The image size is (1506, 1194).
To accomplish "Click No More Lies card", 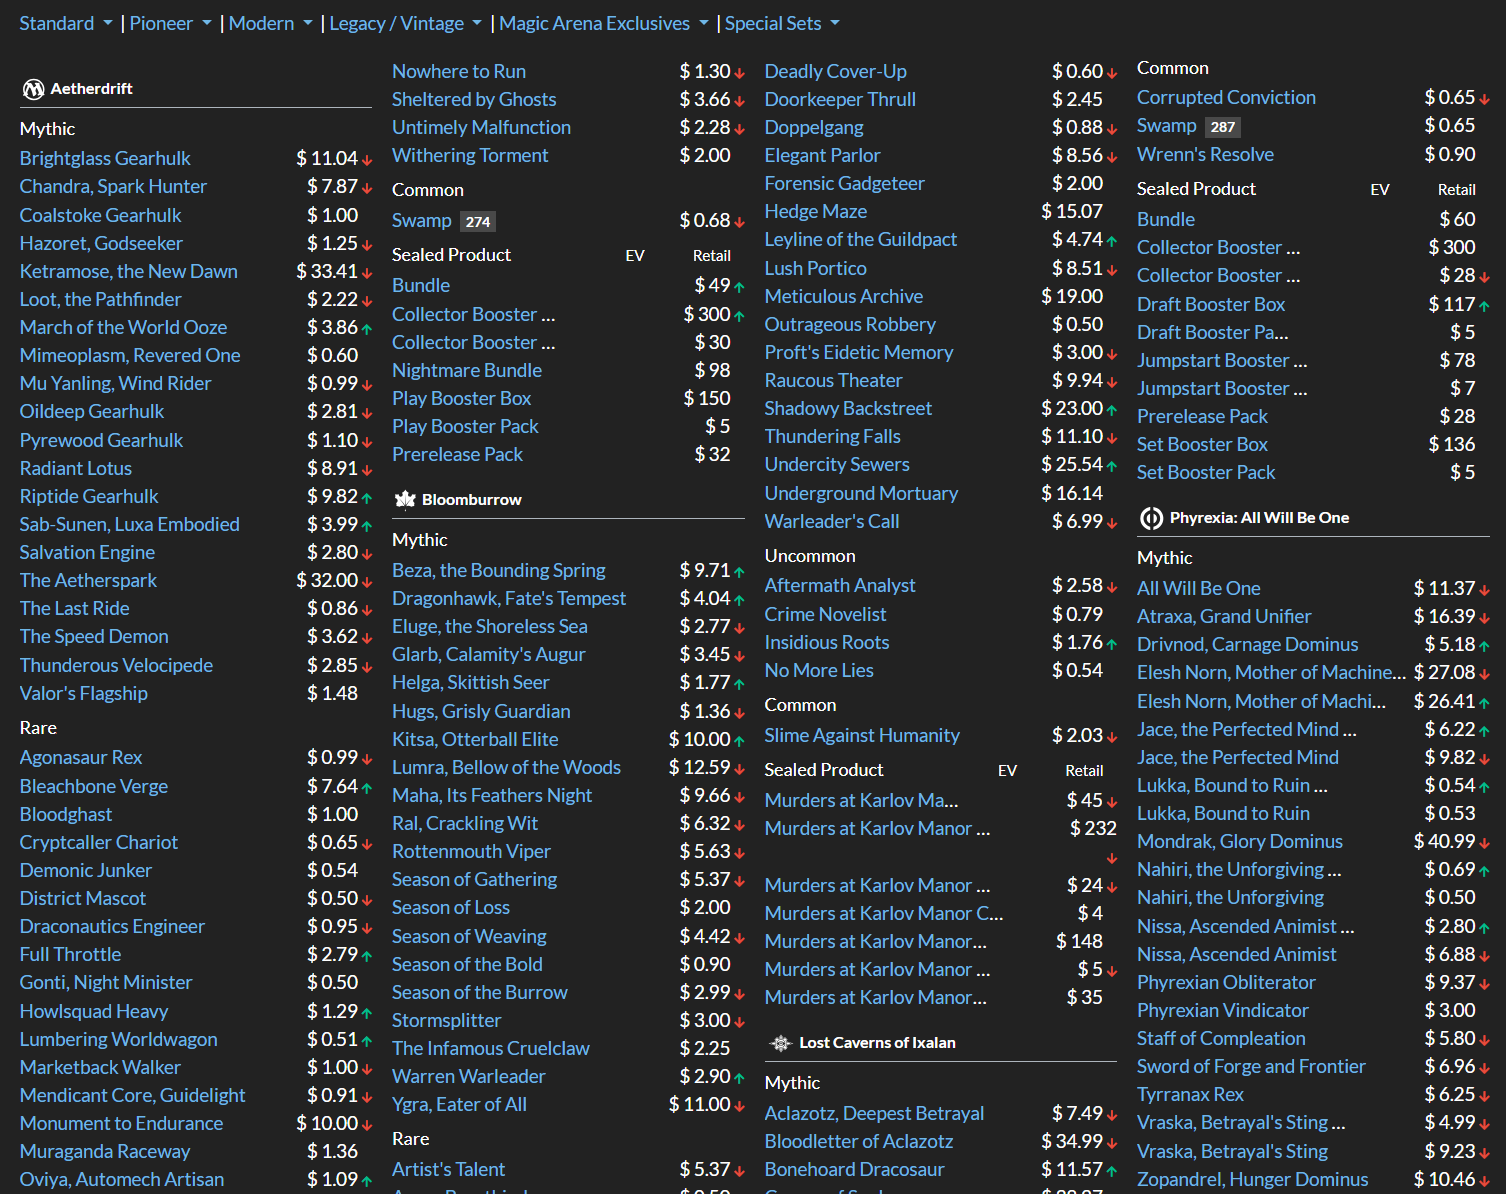I will point(819,670).
